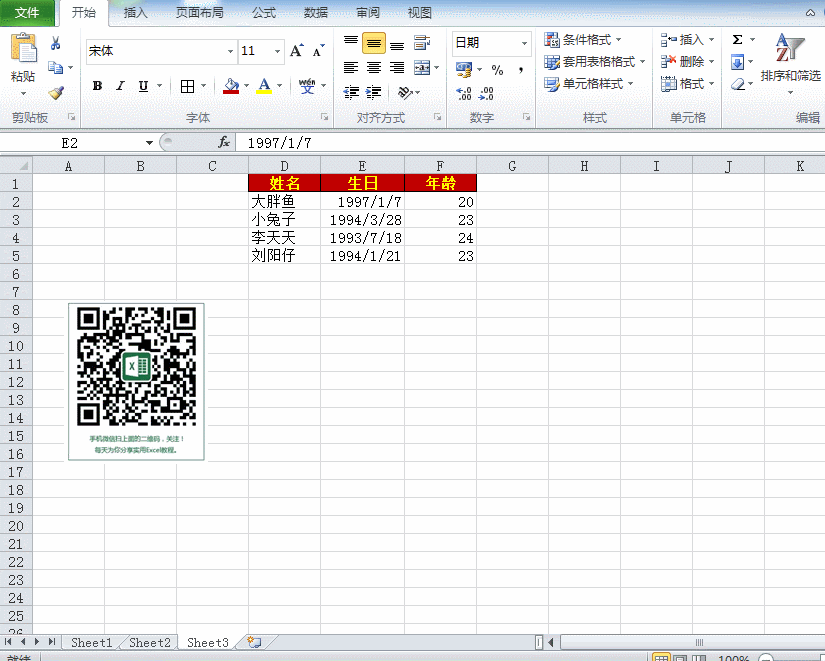Click Decrease Decimal button
The image size is (825, 661).
click(486, 93)
